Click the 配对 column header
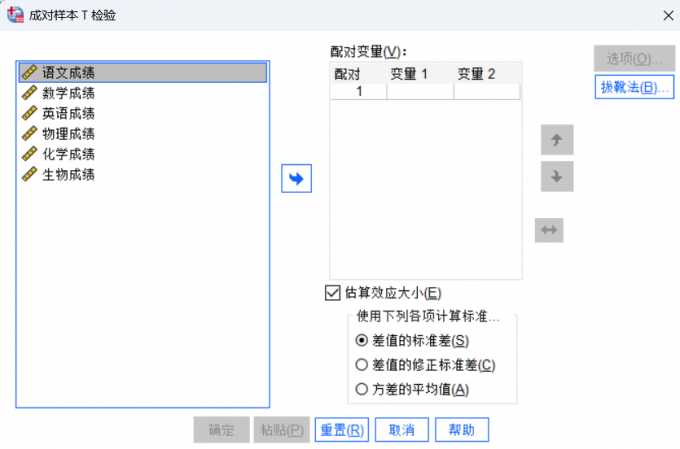 pyautogui.click(x=358, y=74)
